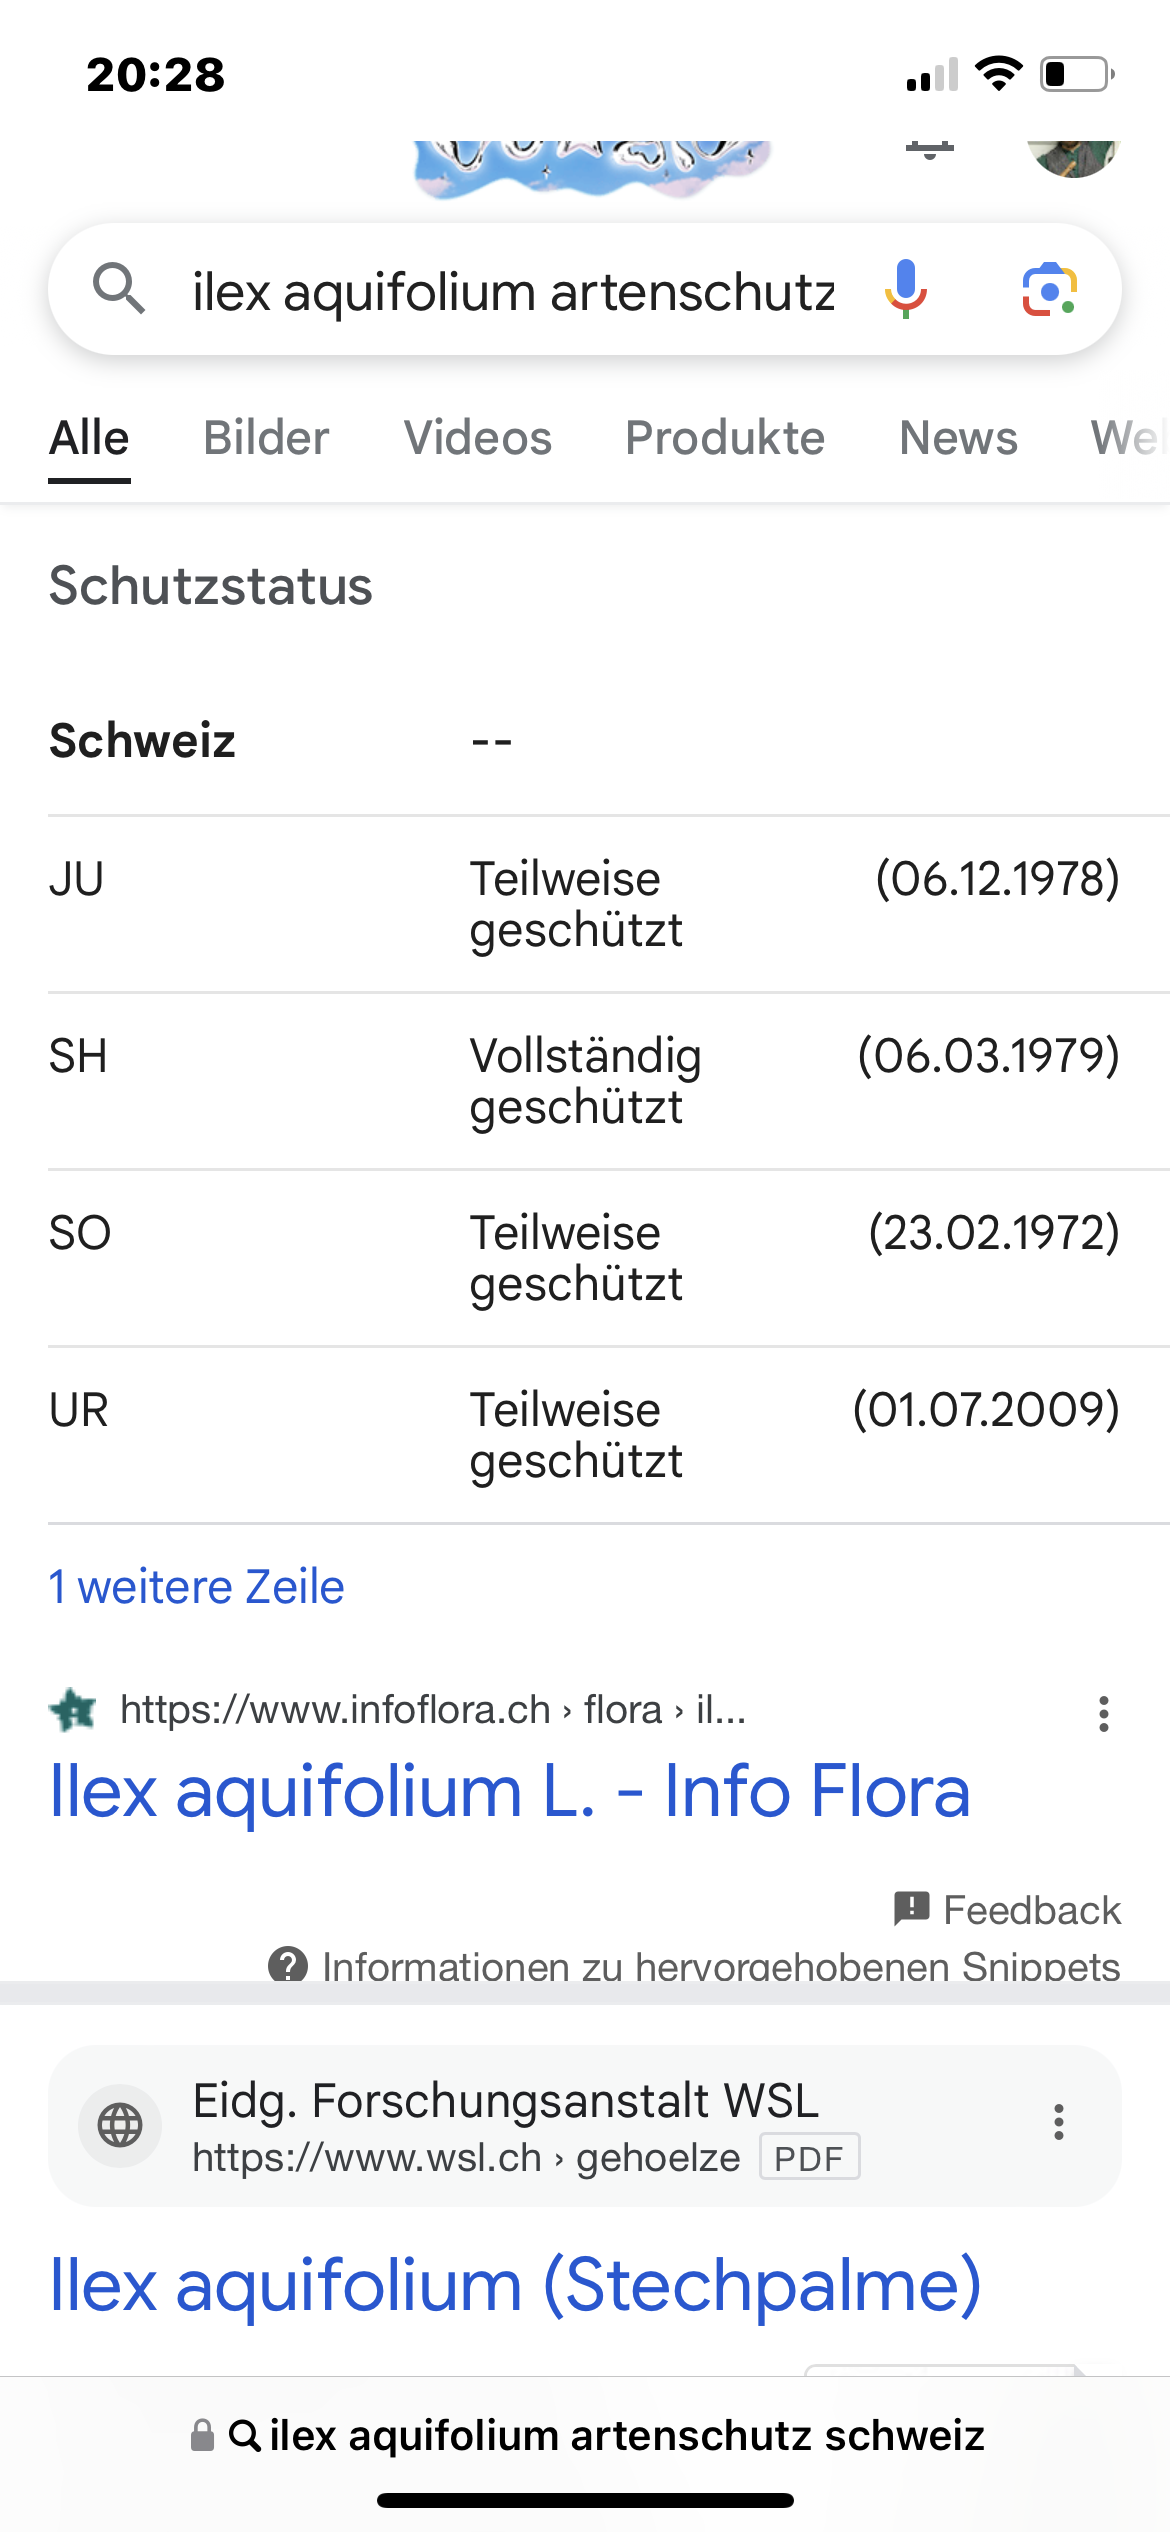This screenshot has width=1170, height=2532.
Task: Open Google account profile picture
Action: [x=1073, y=158]
